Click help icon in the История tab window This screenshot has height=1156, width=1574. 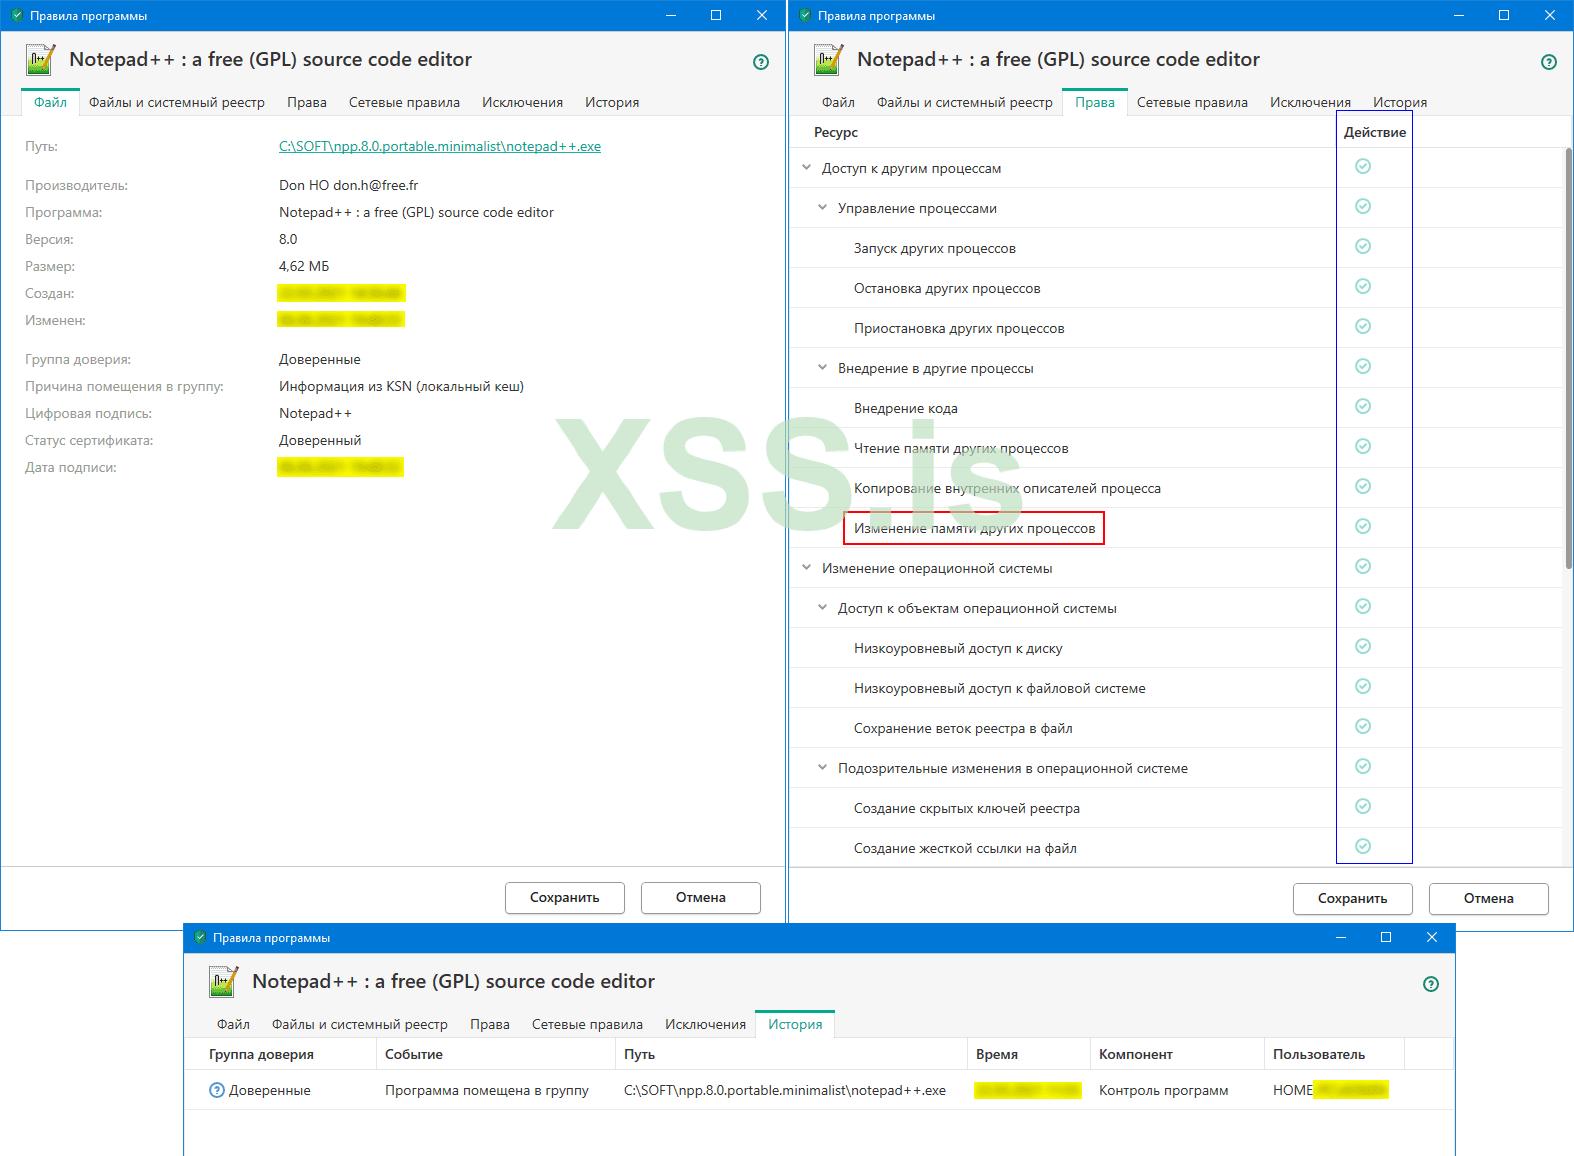tap(1431, 984)
